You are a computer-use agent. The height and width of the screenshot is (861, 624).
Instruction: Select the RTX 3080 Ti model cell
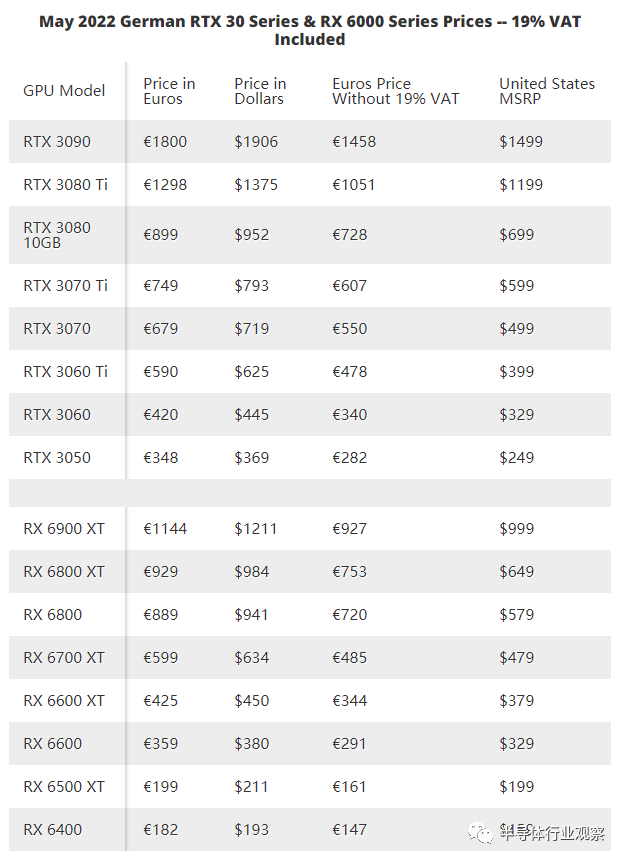point(65,184)
